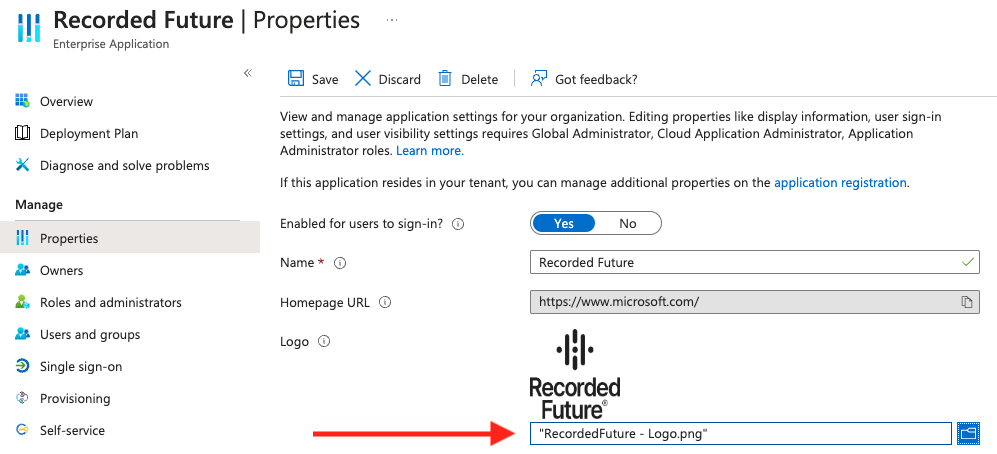The width and height of the screenshot is (997, 454).
Task: Show info tooltip for Logo
Action: 324,342
